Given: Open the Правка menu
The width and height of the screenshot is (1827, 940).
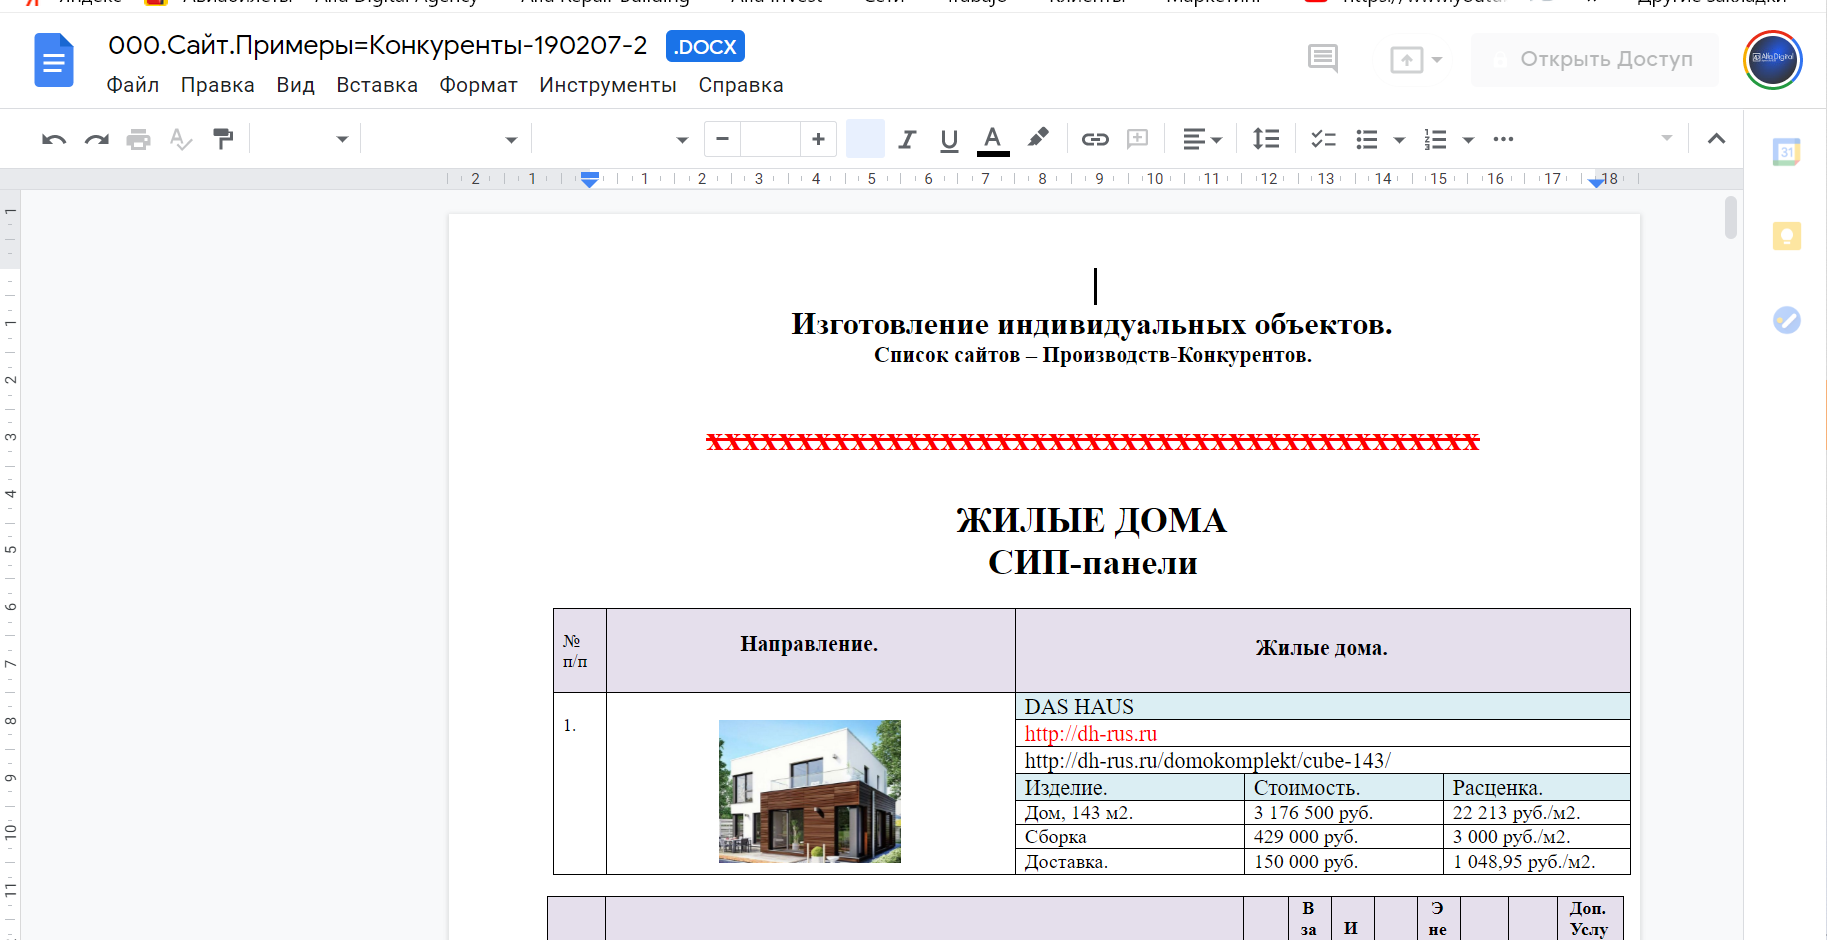Looking at the screenshot, I should [218, 85].
